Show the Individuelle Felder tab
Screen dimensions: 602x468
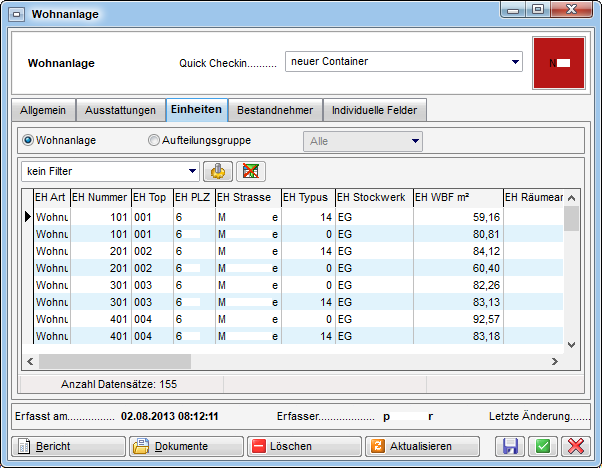374,110
